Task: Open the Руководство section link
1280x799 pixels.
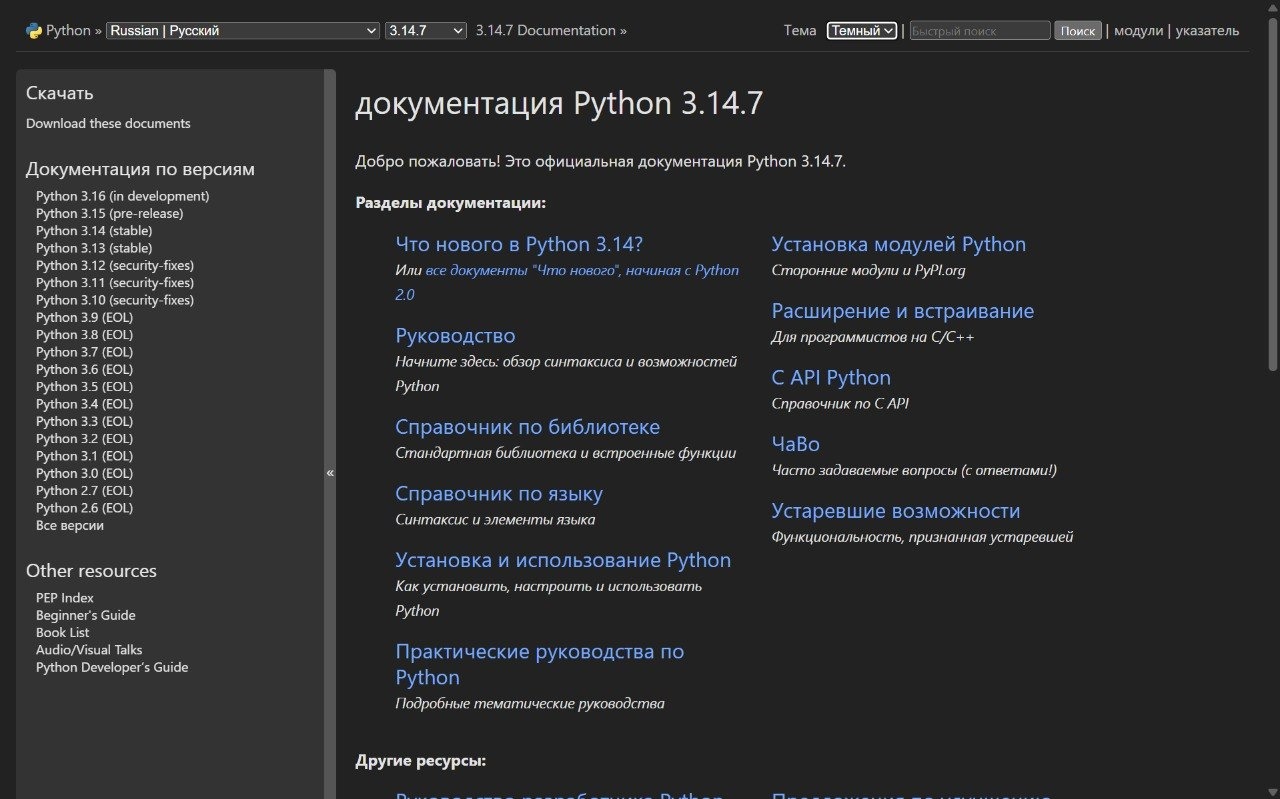Action: (455, 336)
